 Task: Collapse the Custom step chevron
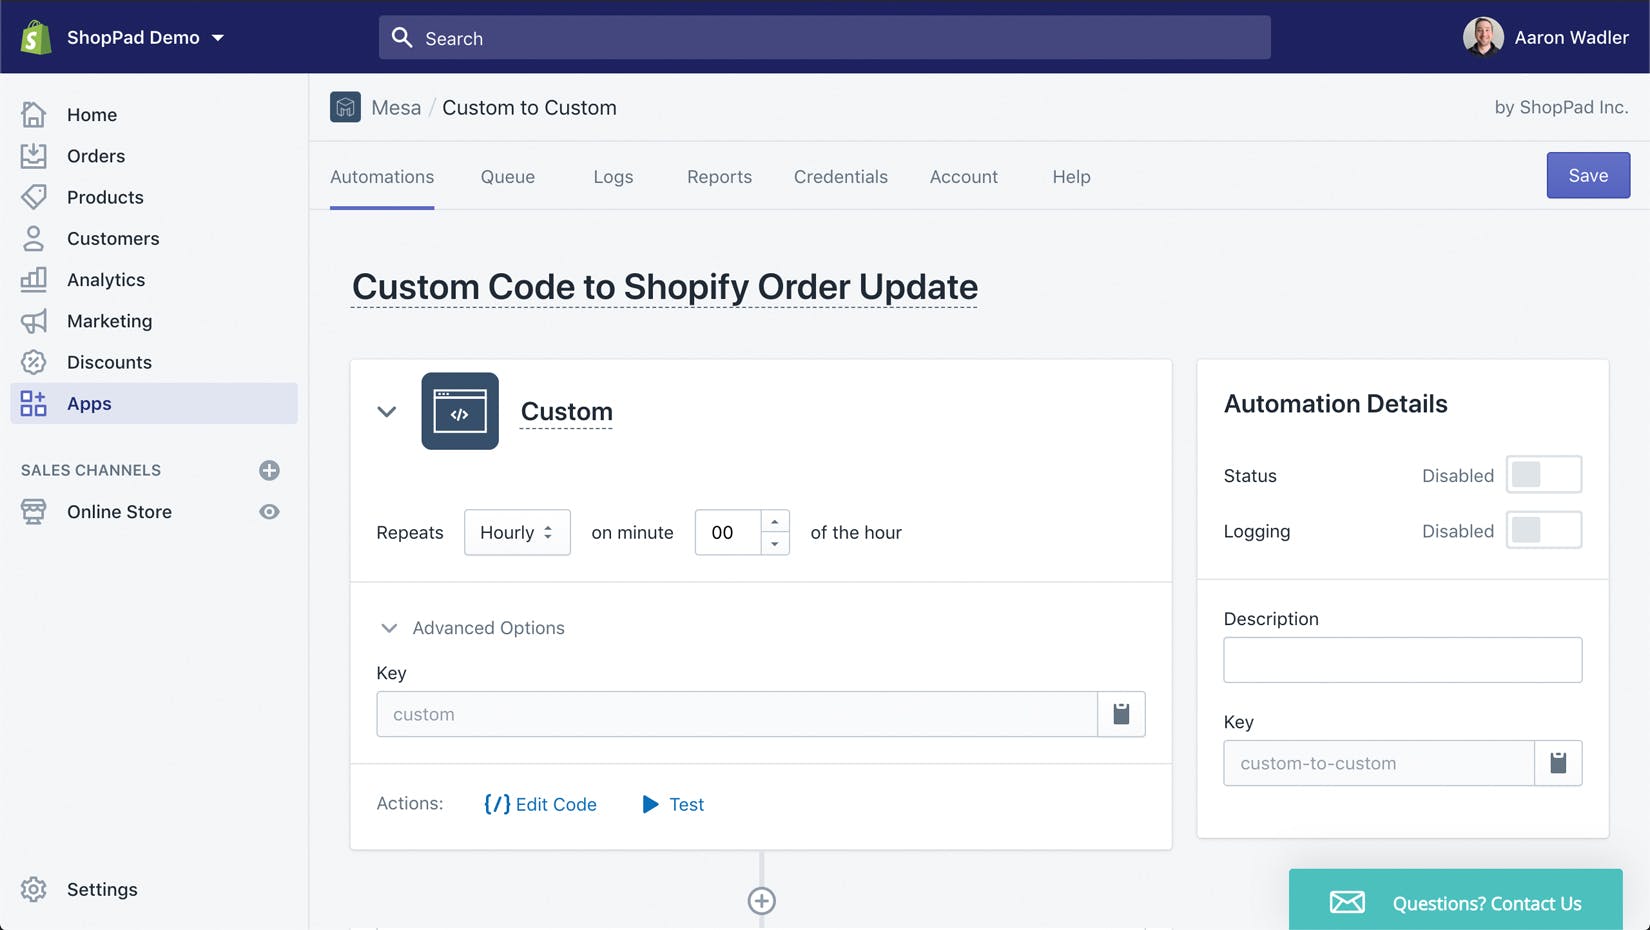tap(387, 411)
